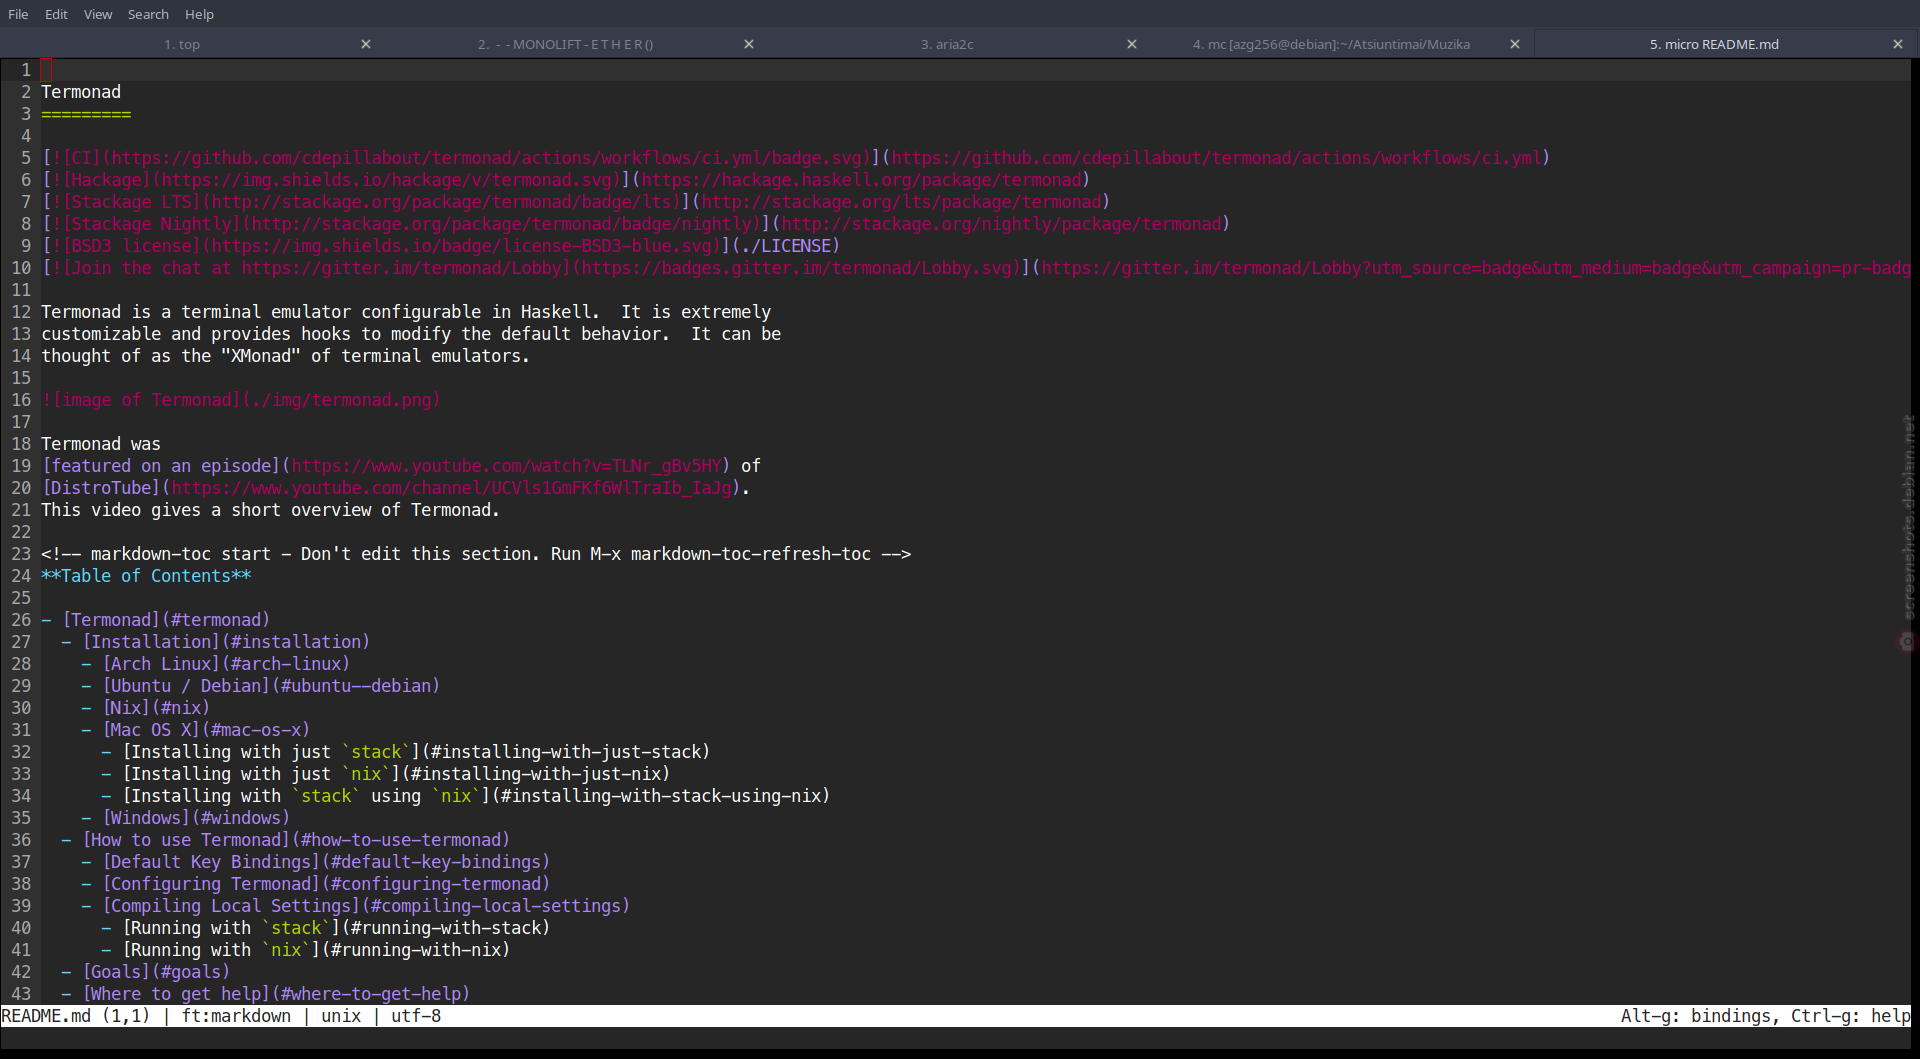Click the [Mac OS X] TOC entry
This screenshot has height=1059, width=1920.
(206, 730)
